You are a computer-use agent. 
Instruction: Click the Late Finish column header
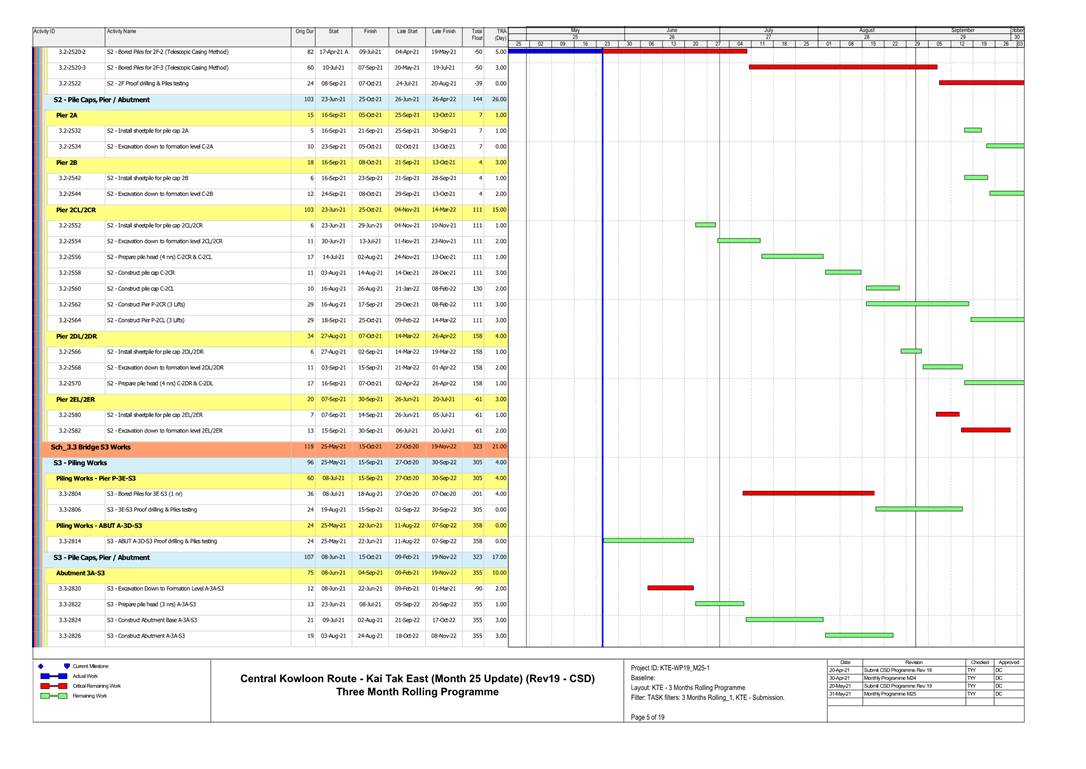(x=443, y=32)
